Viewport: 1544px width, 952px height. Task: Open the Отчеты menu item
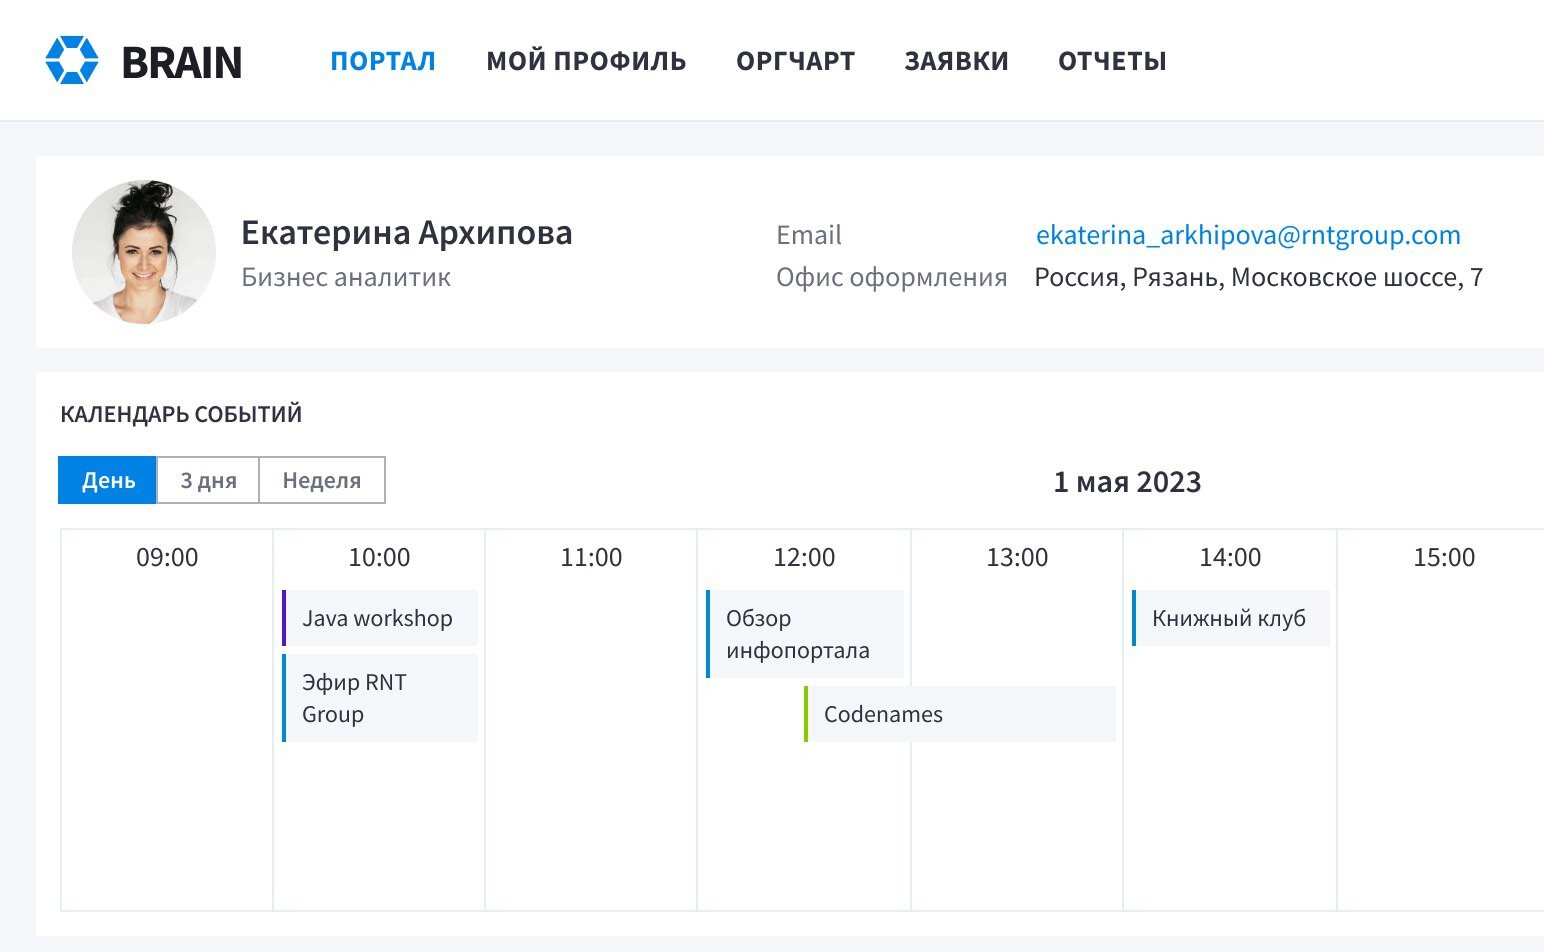click(1112, 61)
